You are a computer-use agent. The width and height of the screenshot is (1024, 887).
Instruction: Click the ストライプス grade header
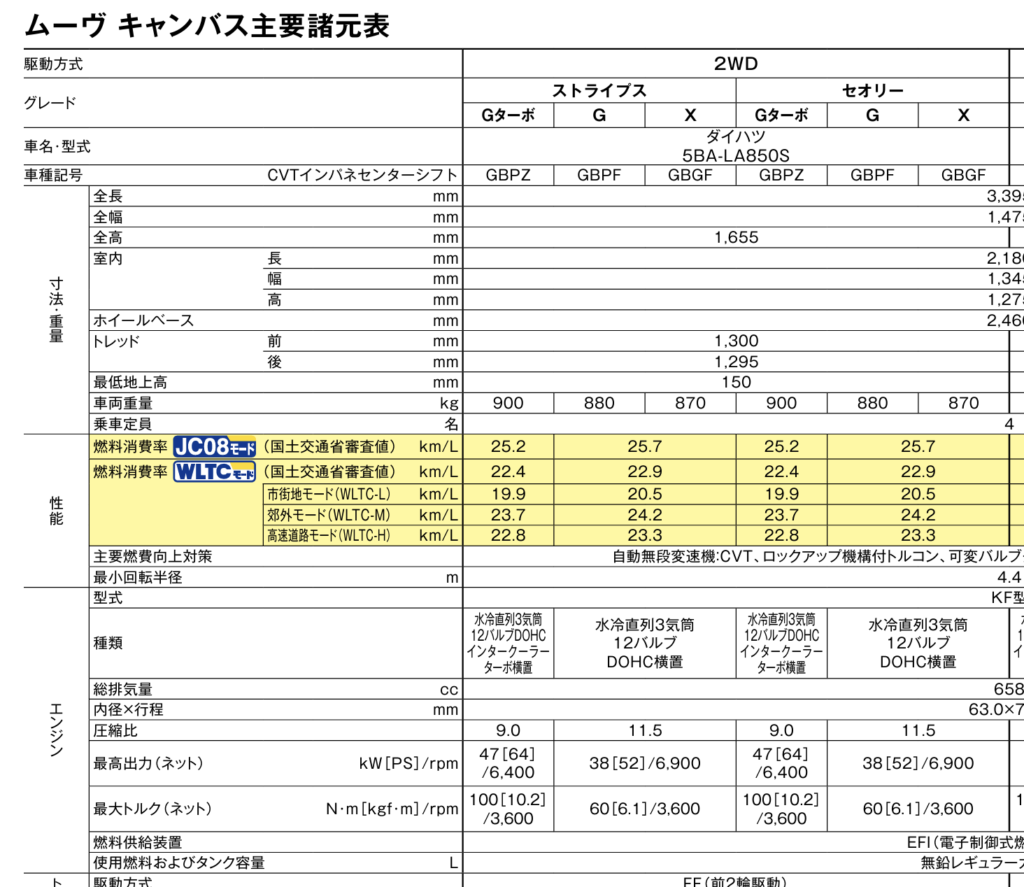click(599, 91)
